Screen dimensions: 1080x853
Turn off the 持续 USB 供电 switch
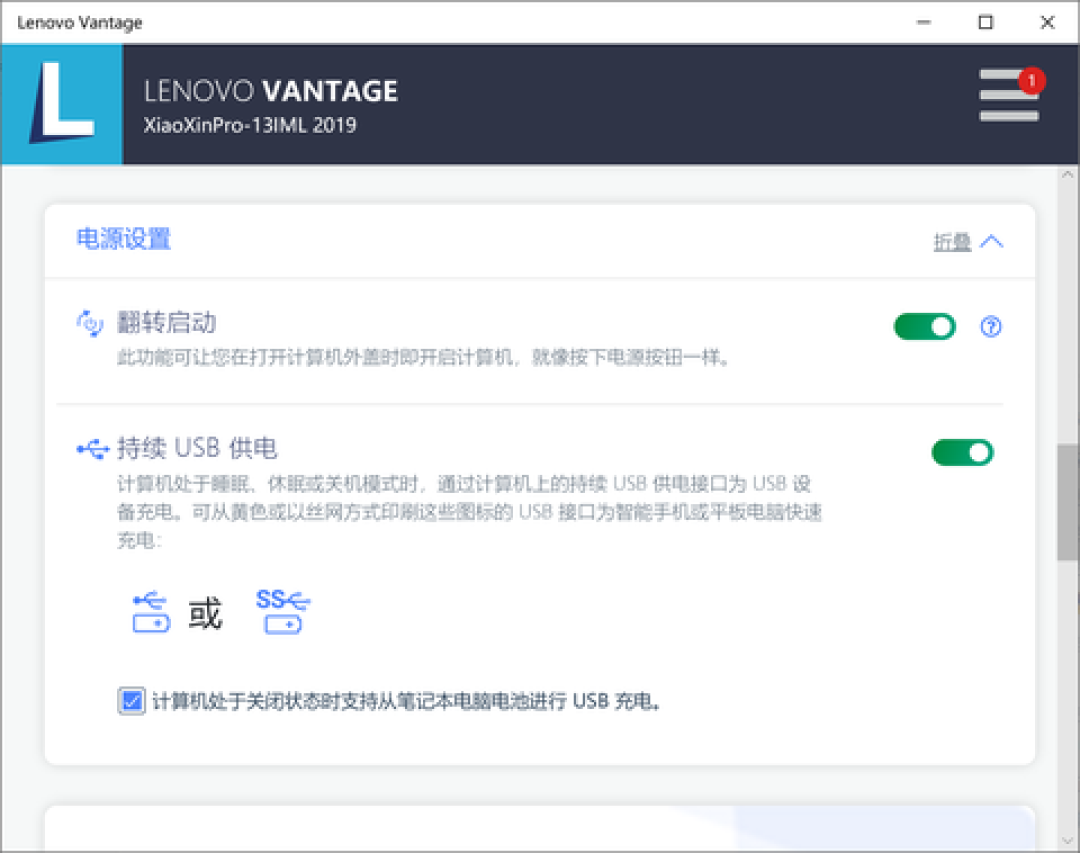pyautogui.click(x=962, y=453)
